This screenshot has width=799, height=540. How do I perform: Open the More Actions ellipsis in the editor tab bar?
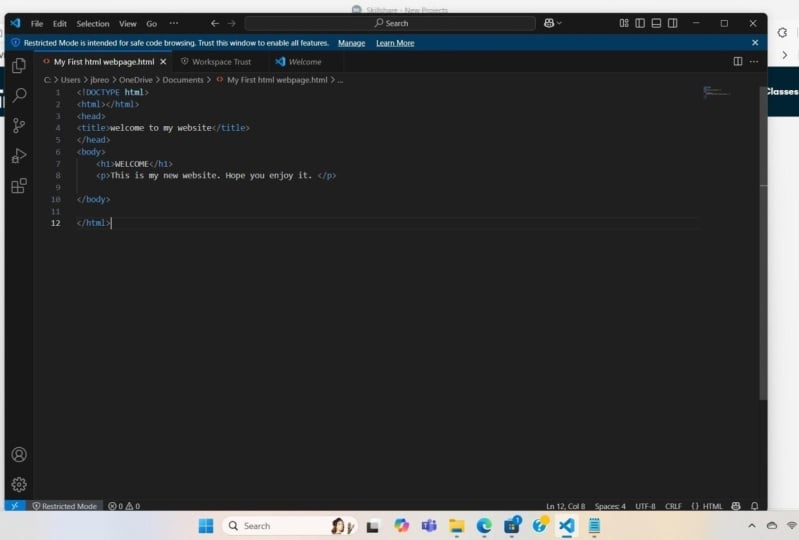point(754,62)
